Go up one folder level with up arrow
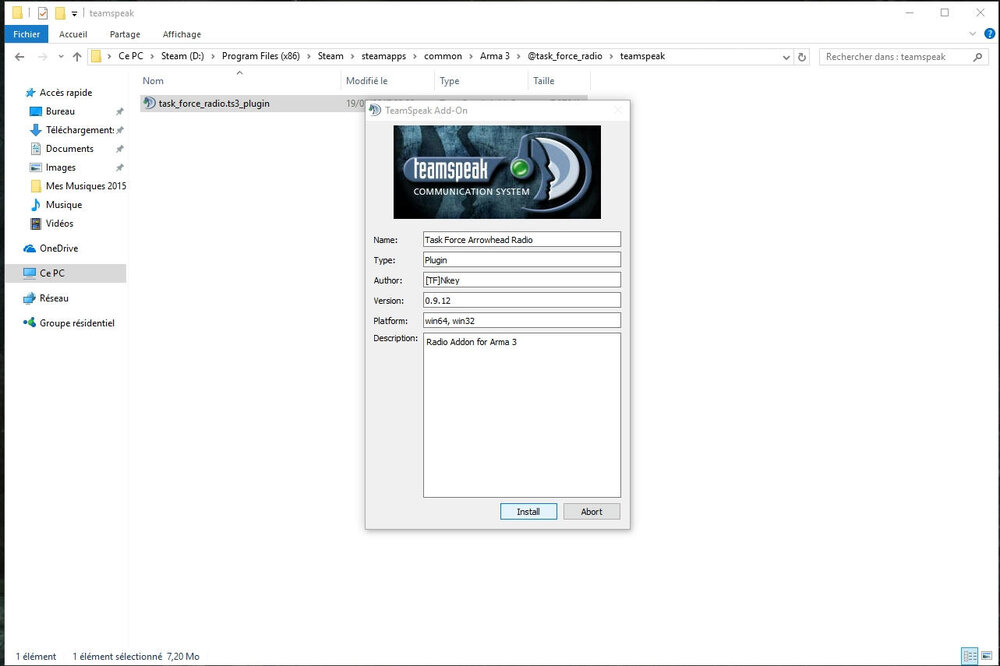This screenshot has width=1000, height=666. [x=77, y=57]
